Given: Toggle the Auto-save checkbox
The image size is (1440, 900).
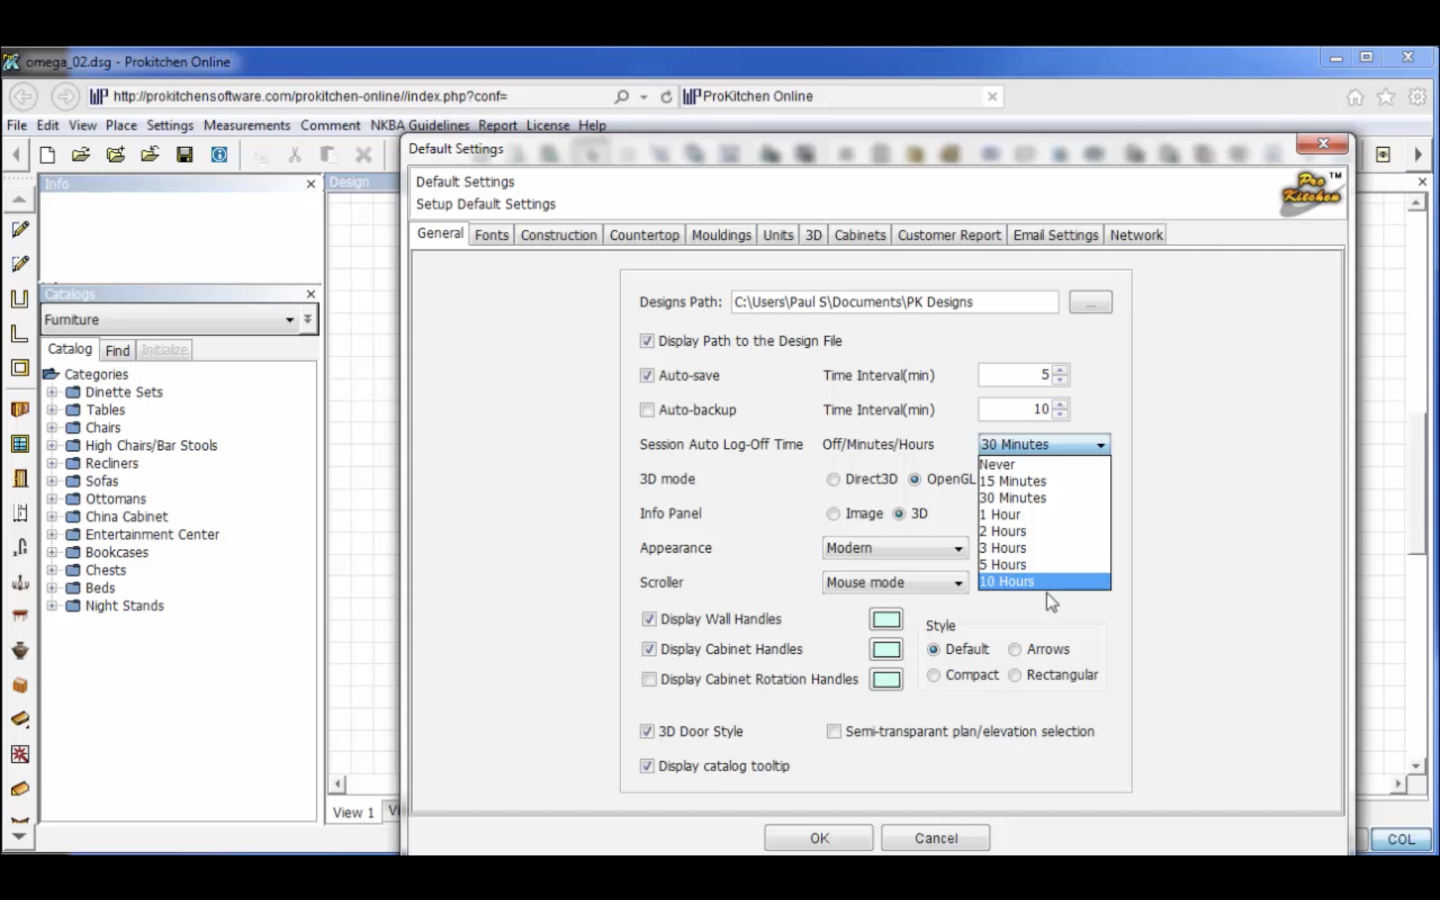Looking at the screenshot, I should (647, 376).
